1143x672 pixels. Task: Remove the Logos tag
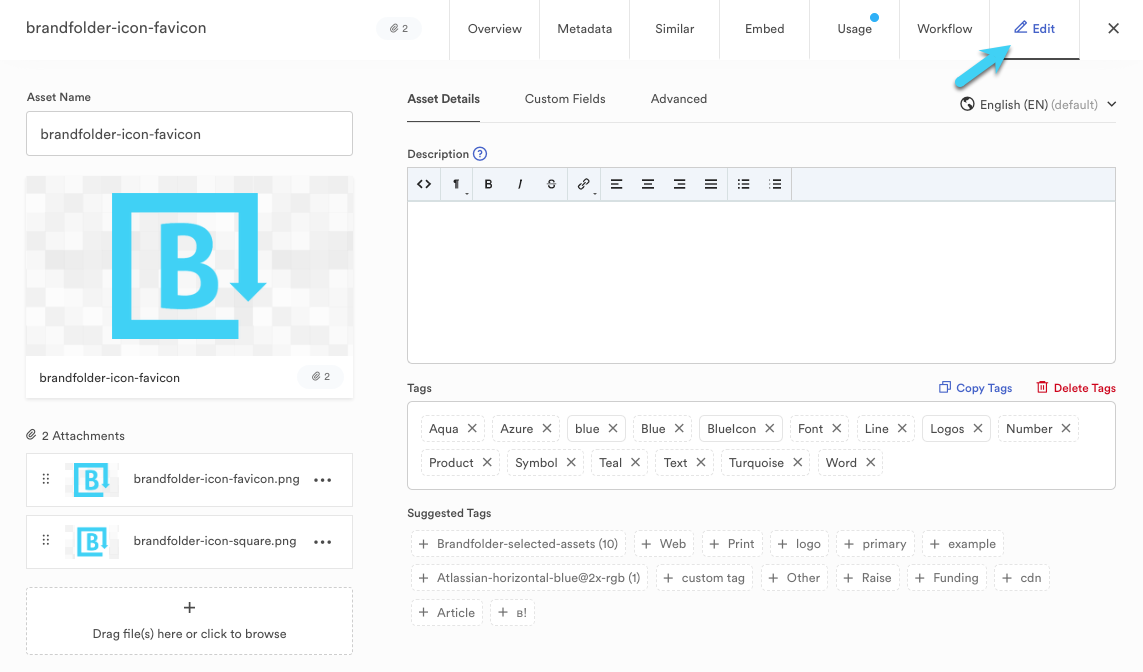(978, 429)
